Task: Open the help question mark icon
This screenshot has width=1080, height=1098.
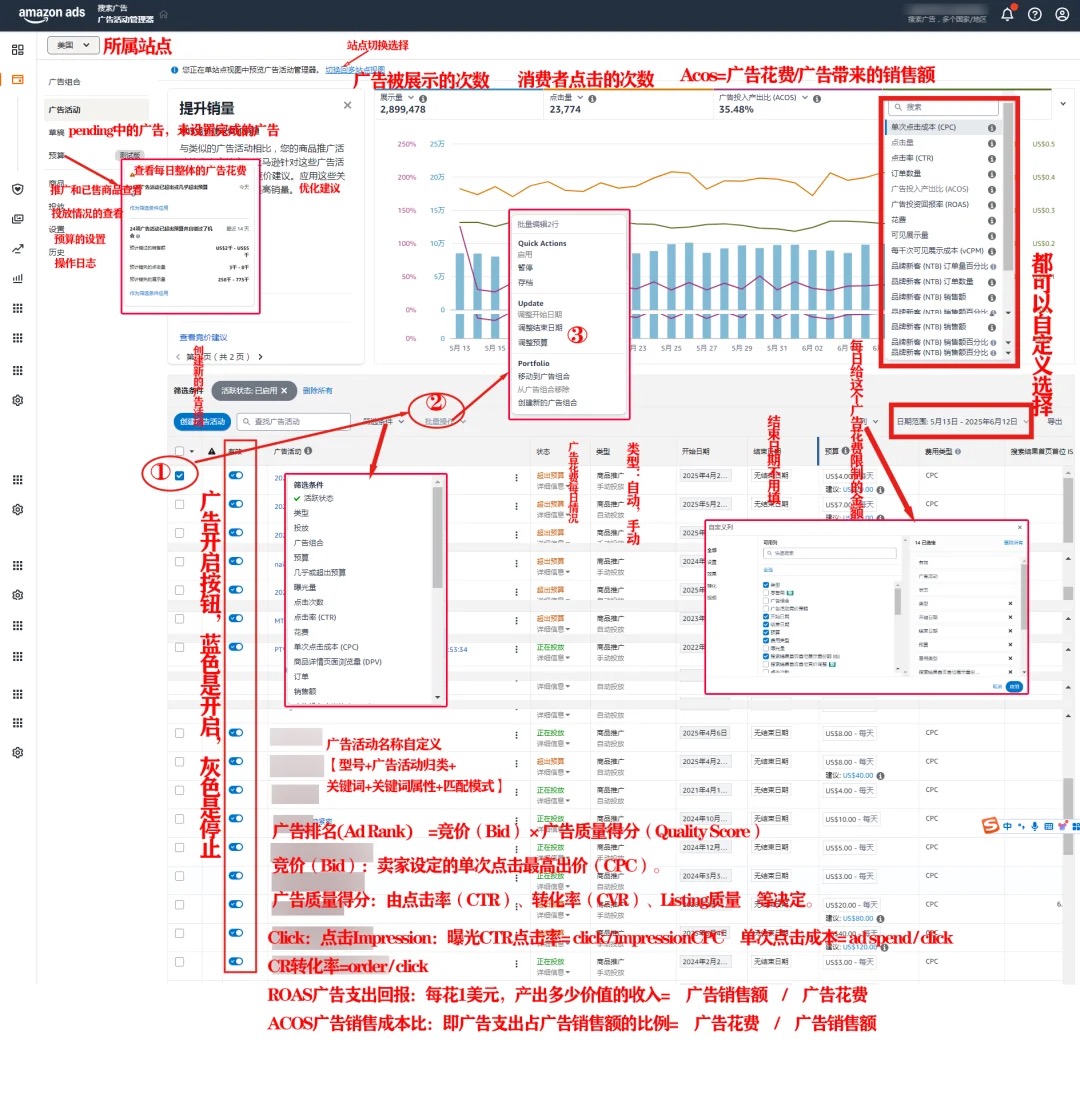Action: [1034, 14]
